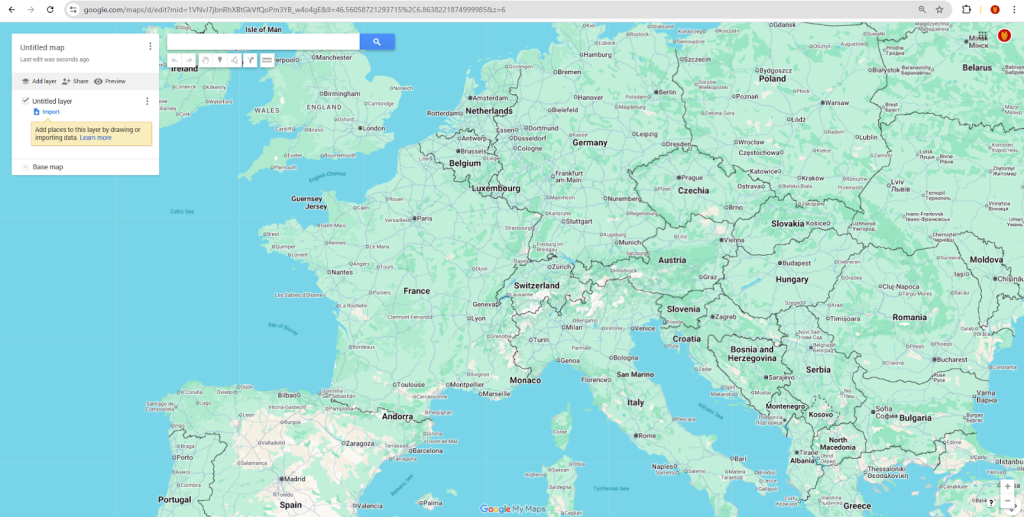Click Preview in the map panel
The height and width of the screenshot is (517, 1024).
[110, 81]
